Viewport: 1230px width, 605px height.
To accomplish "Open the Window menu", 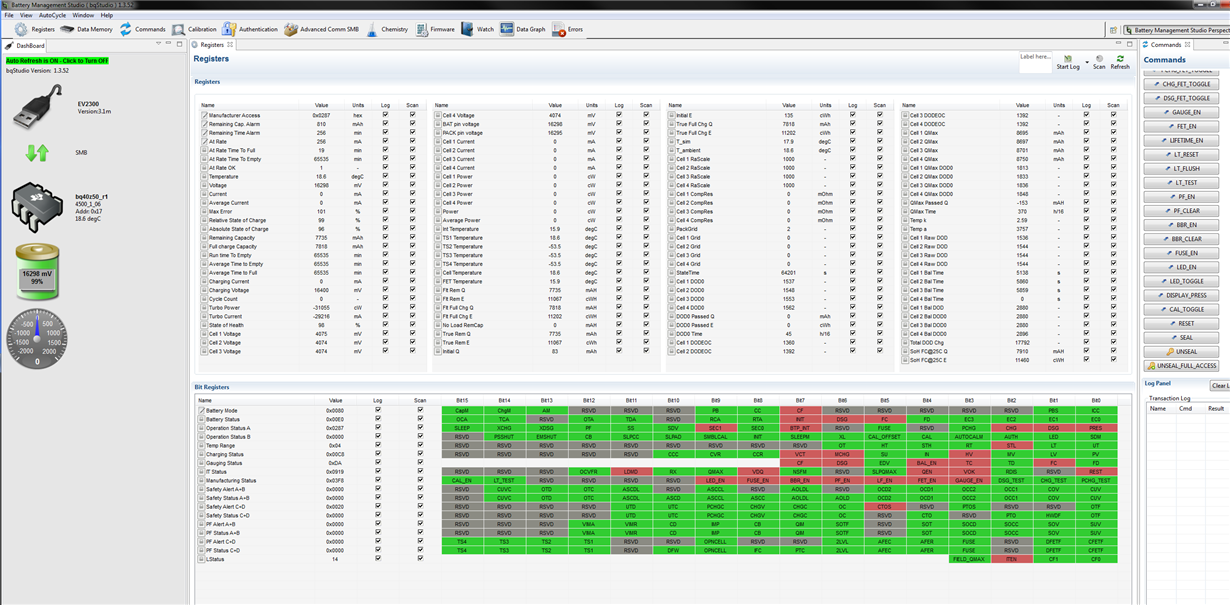I will (x=83, y=15).
